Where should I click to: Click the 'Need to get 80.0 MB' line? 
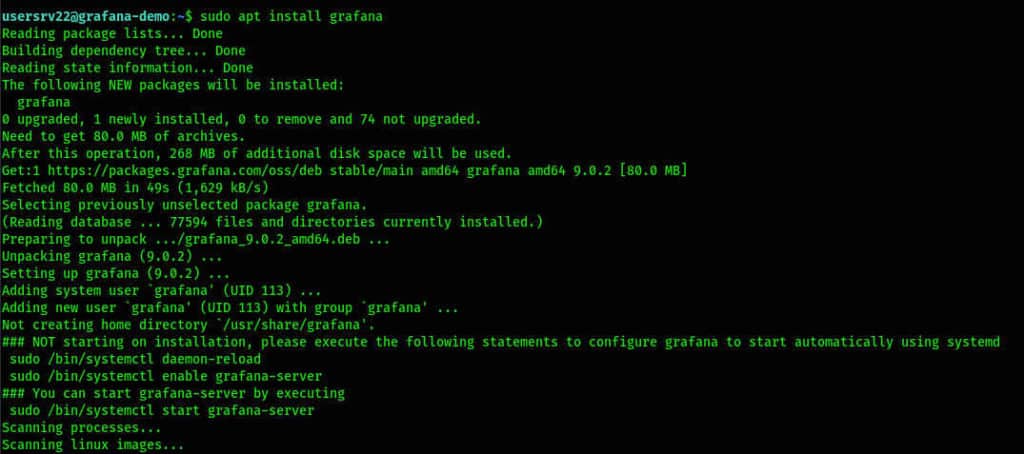[123, 137]
